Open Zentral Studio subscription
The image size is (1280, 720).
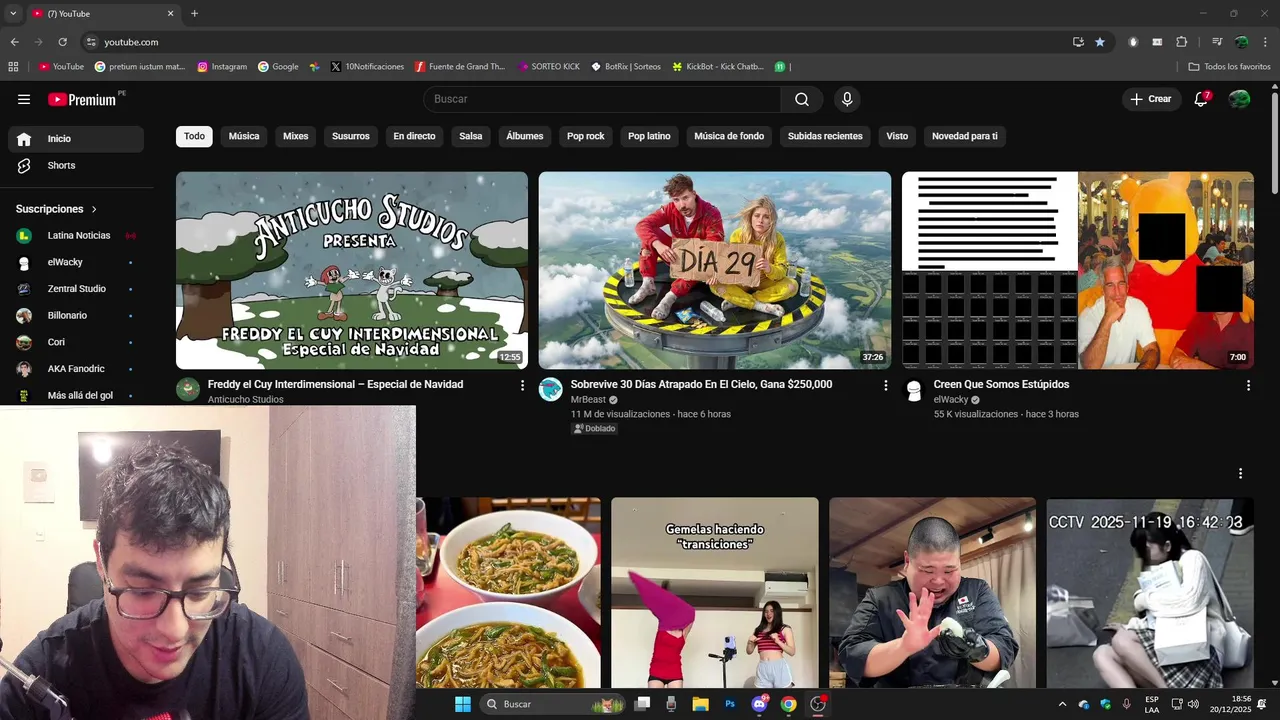coord(76,289)
